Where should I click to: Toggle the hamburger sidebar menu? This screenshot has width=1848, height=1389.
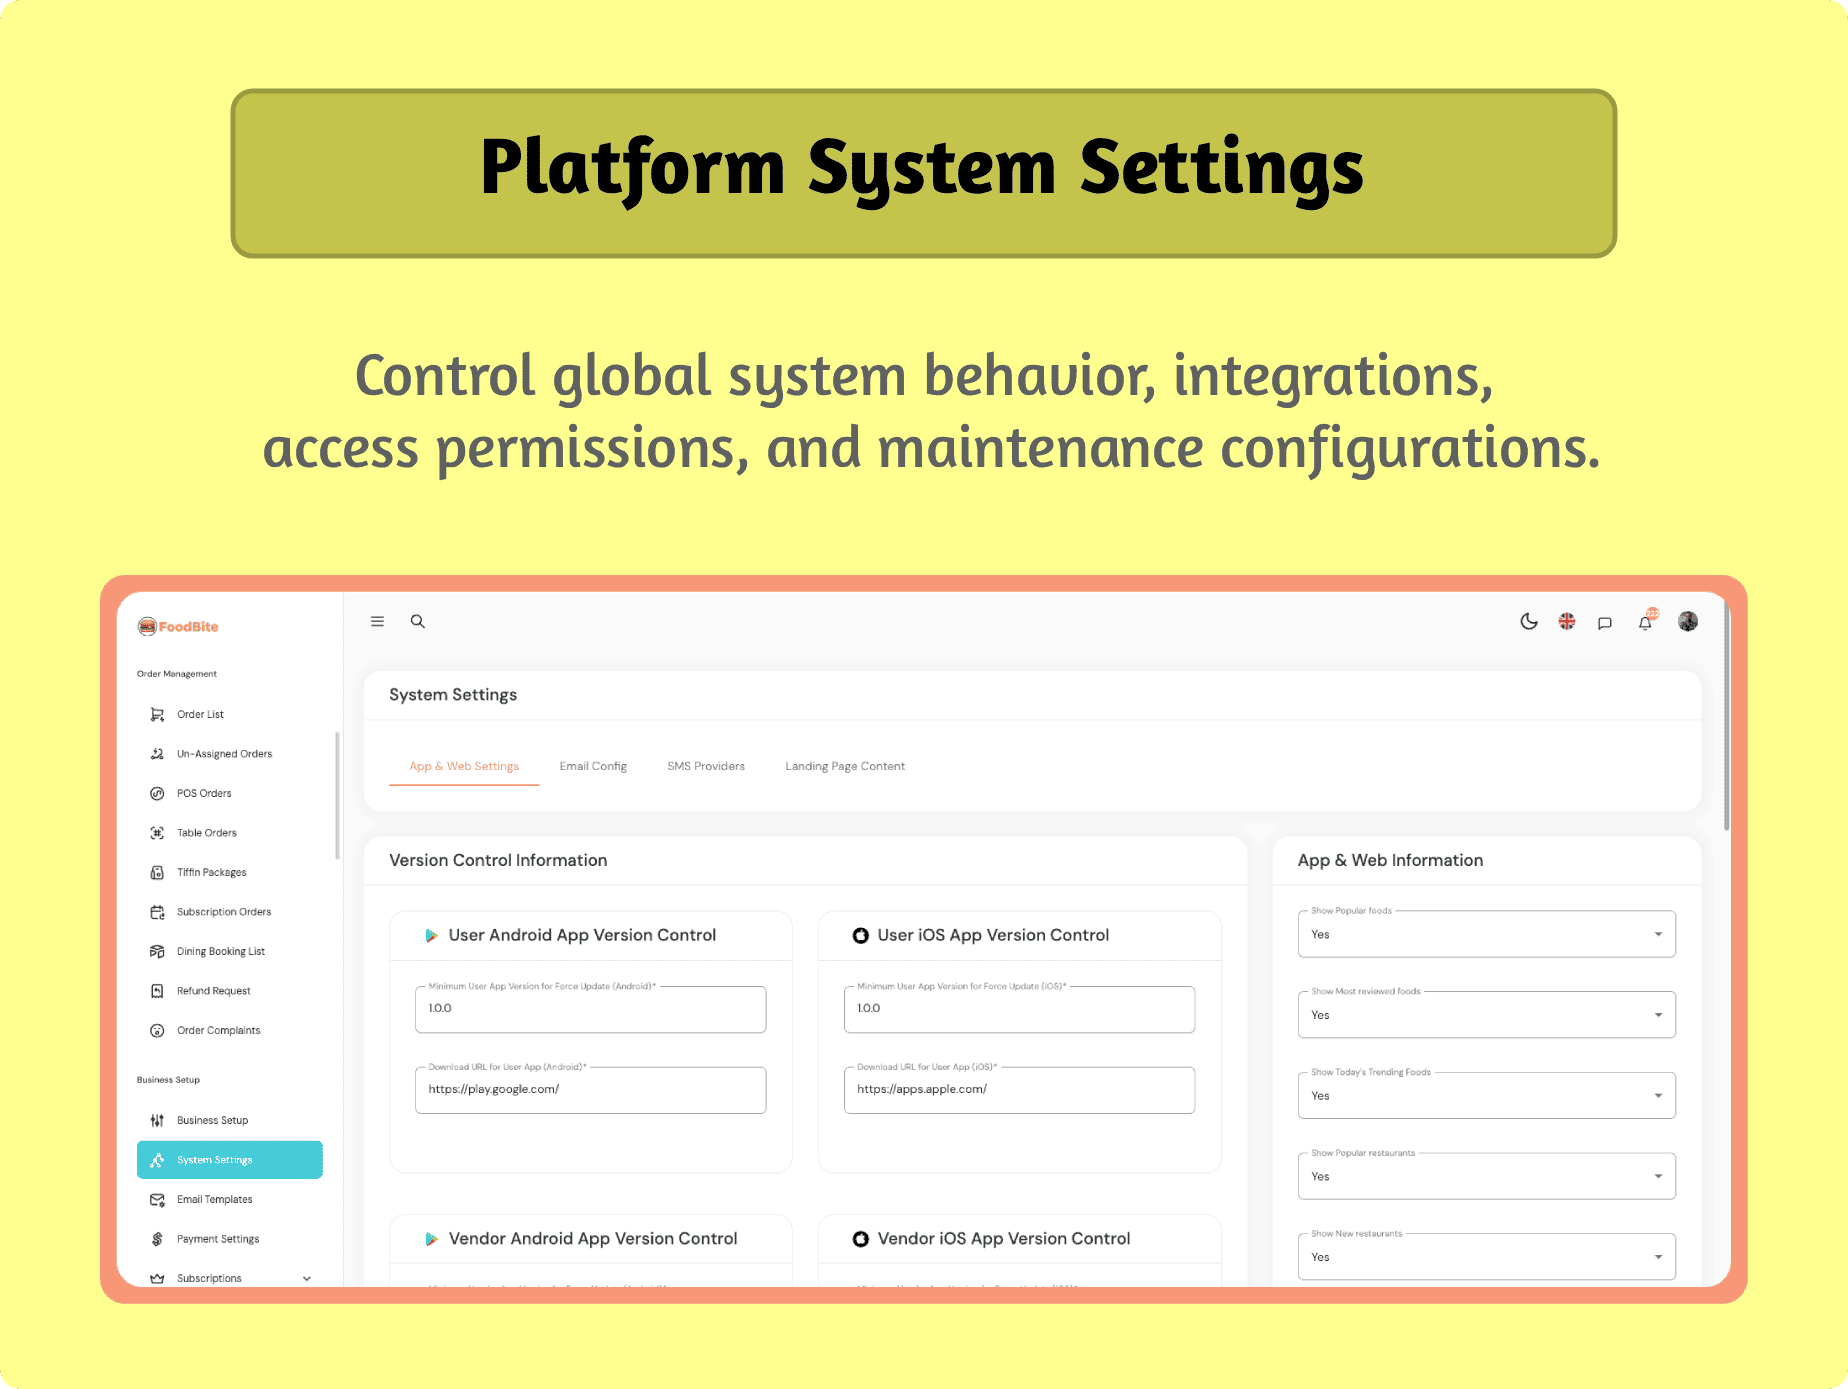click(377, 622)
